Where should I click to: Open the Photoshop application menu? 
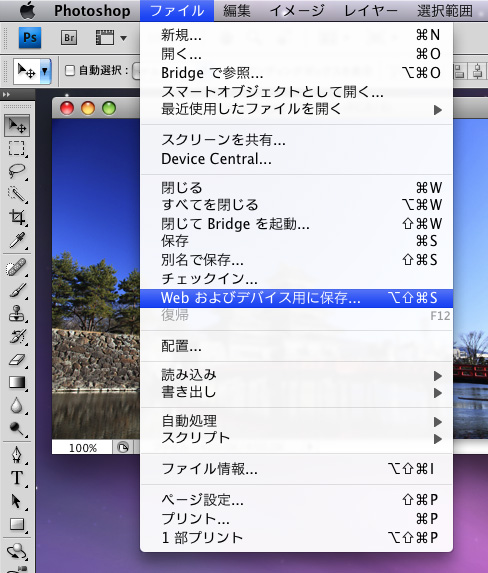pyautogui.click(x=92, y=11)
